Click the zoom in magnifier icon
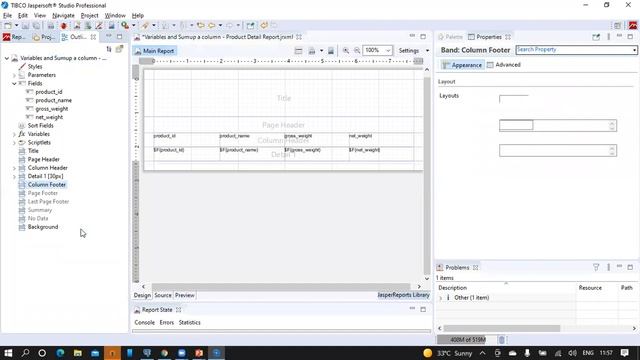The image size is (640, 360). (346, 51)
